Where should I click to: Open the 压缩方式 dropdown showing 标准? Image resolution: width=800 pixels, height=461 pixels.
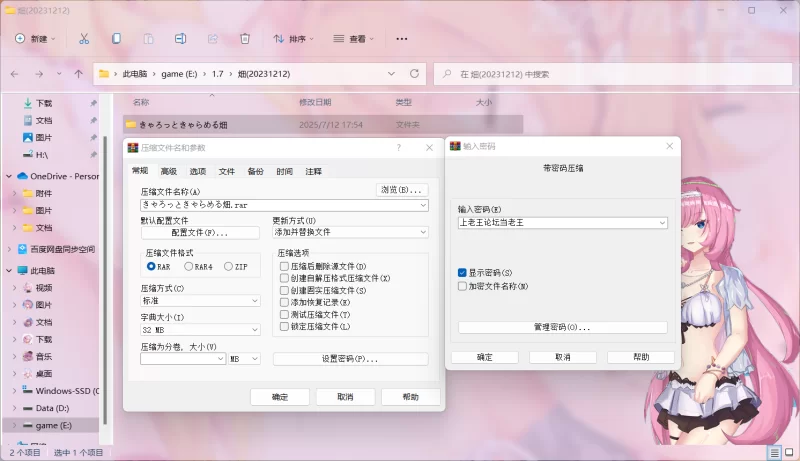[x=200, y=300]
